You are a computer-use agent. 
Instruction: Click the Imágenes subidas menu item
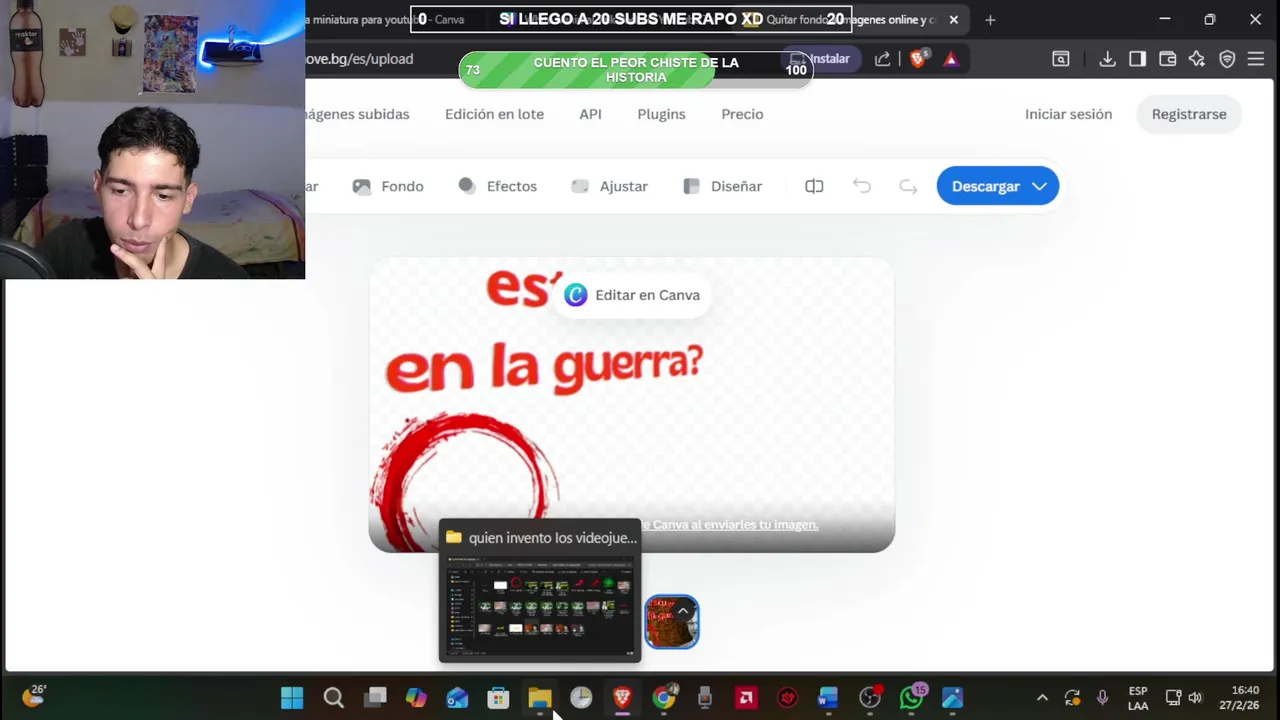tap(357, 114)
